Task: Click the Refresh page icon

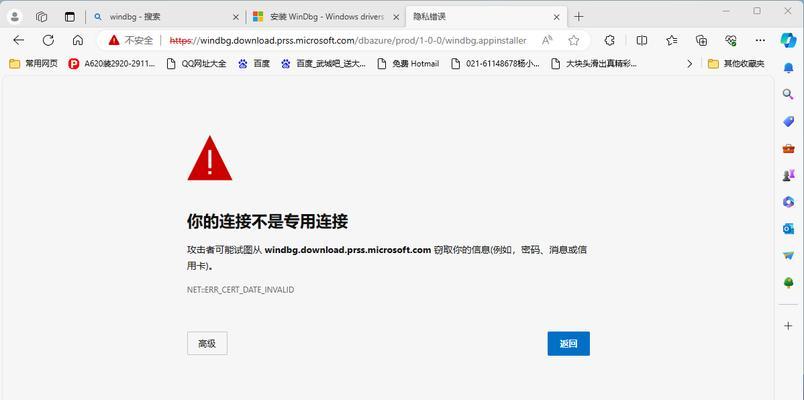Action: tap(48, 40)
